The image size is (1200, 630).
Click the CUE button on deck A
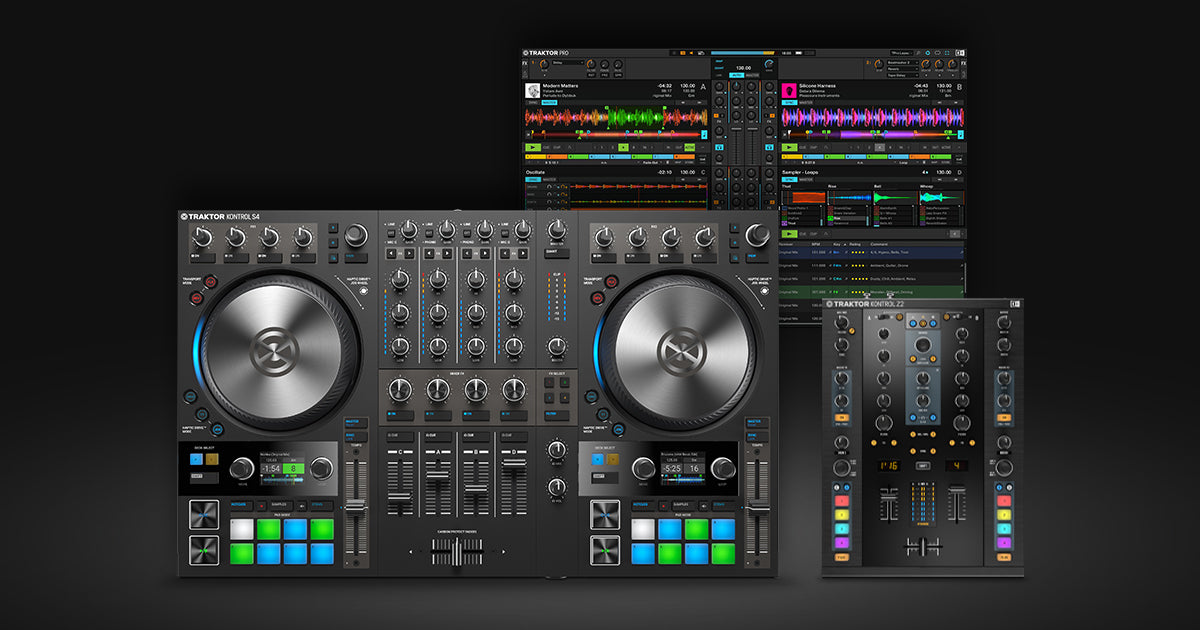click(546, 147)
